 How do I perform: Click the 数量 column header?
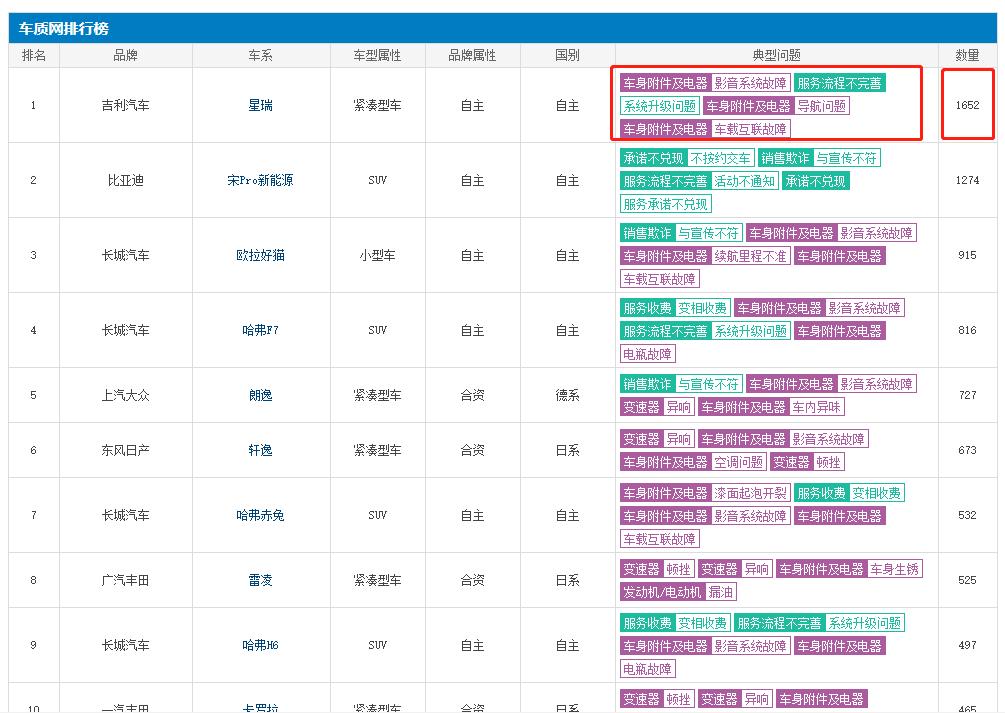967,55
